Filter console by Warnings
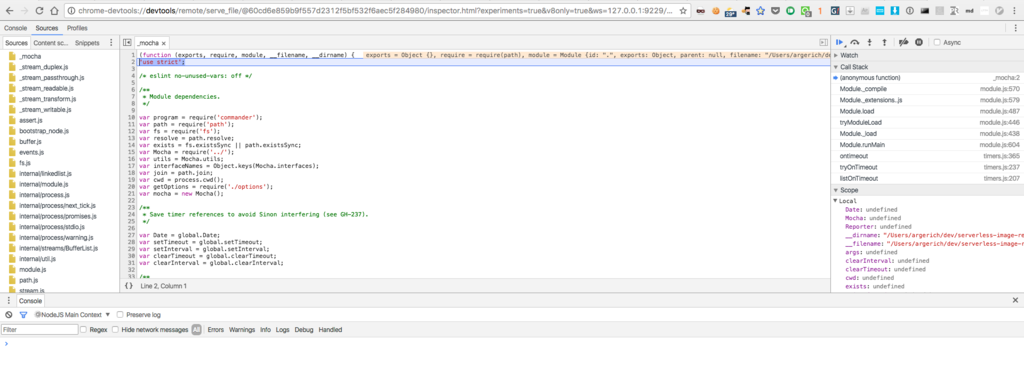Viewport: 1024px width, 388px height. click(242, 330)
